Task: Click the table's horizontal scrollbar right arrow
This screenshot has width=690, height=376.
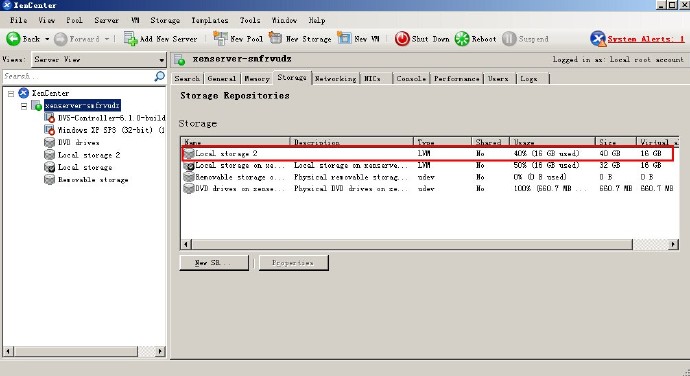Action: coord(673,244)
